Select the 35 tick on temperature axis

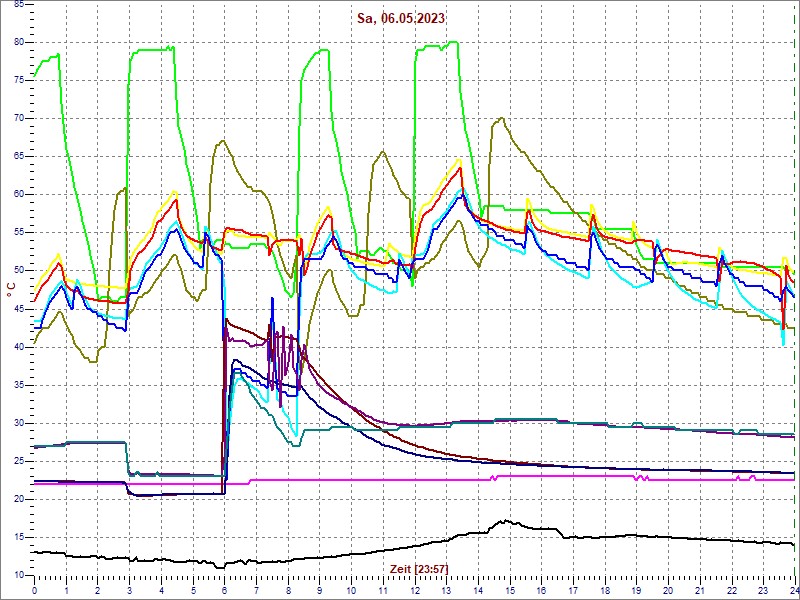pos(19,385)
